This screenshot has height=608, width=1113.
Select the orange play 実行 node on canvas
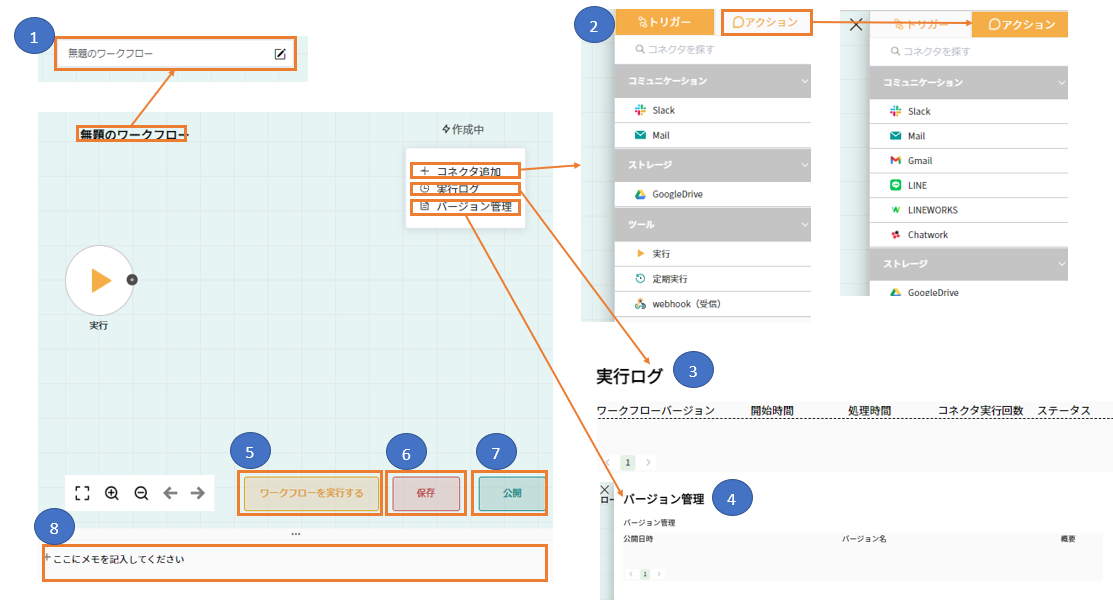tap(99, 281)
